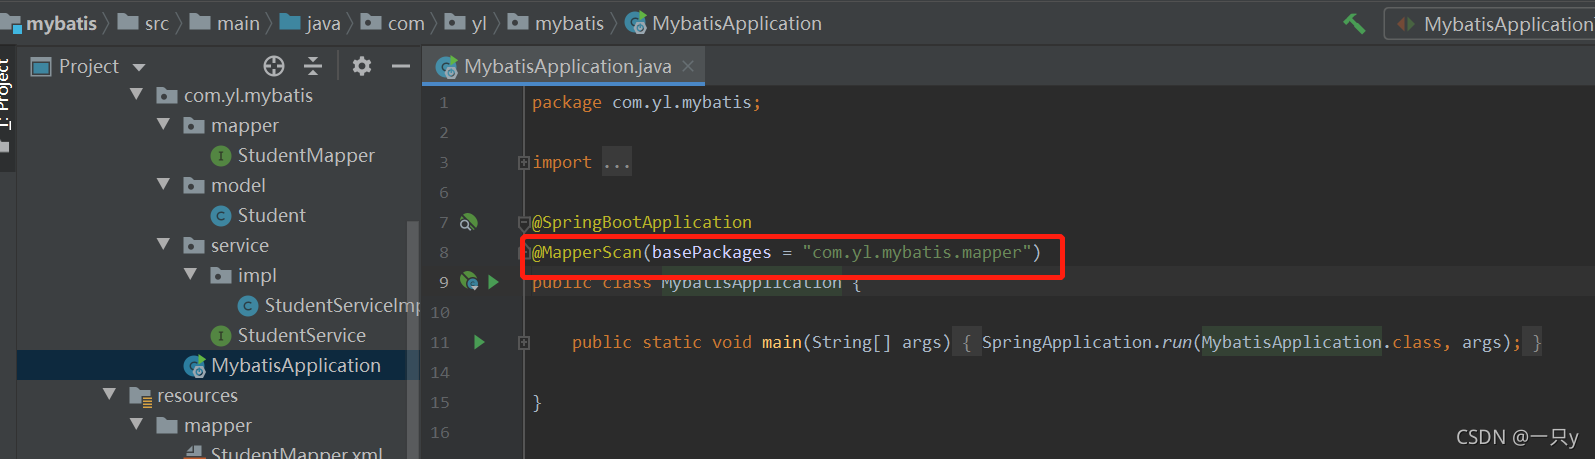
Task: Click the locate/scroll from source target icon
Action: tap(274, 66)
